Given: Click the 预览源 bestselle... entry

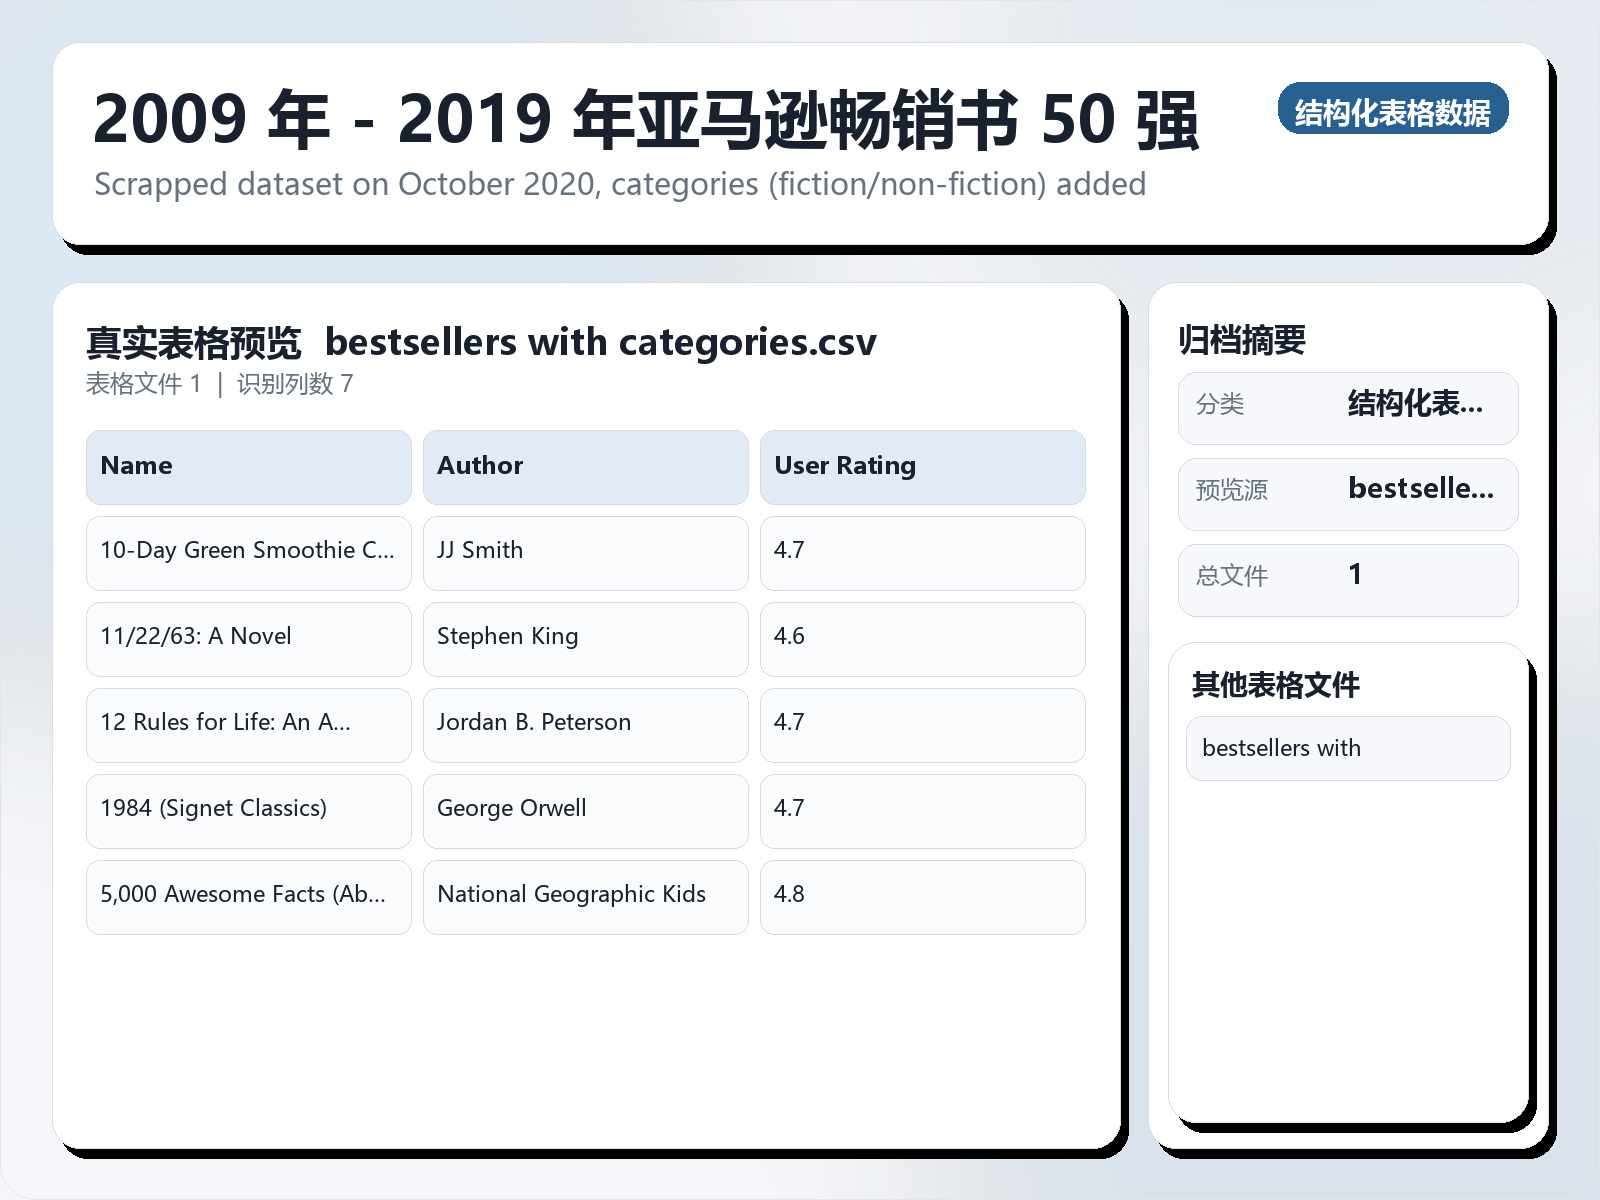Looking at the screenshot, I should [x=1348, y=493].
